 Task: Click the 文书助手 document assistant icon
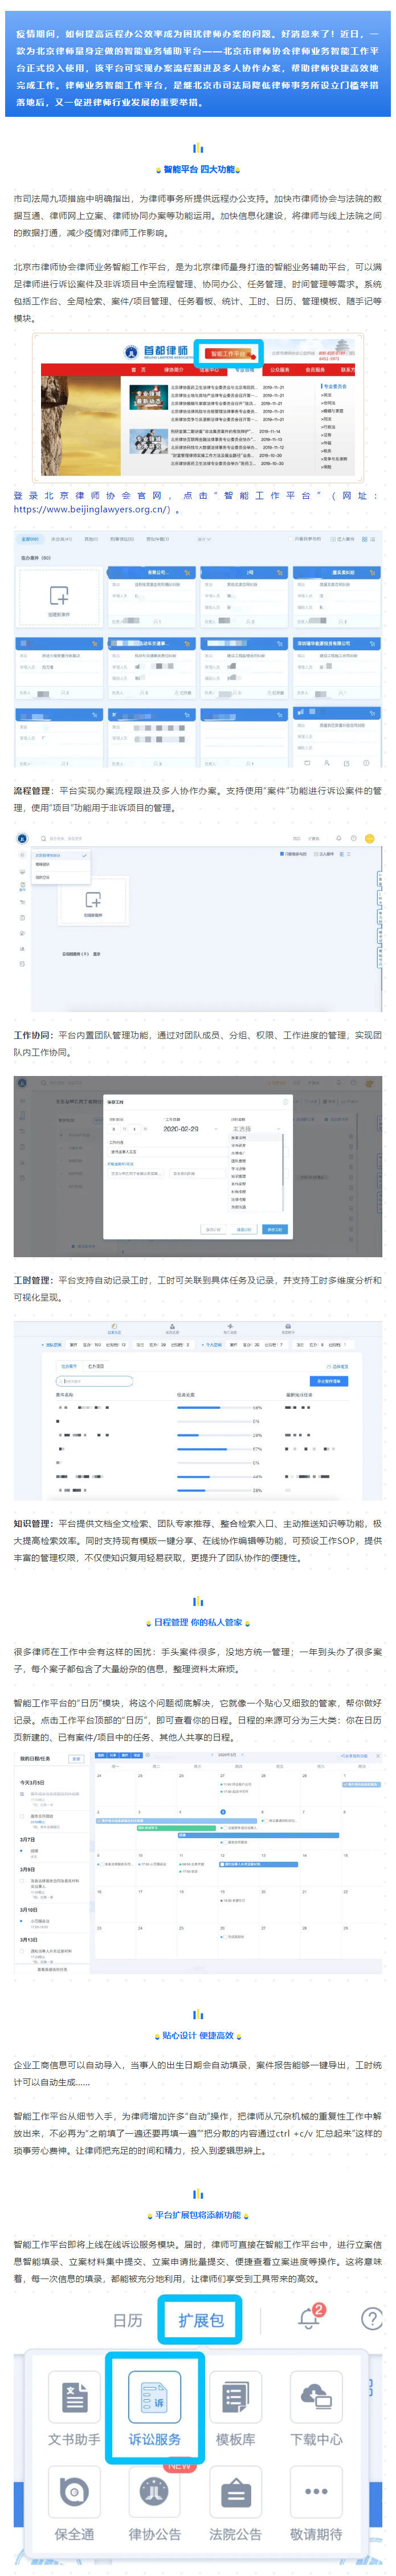click(75, 2396)
